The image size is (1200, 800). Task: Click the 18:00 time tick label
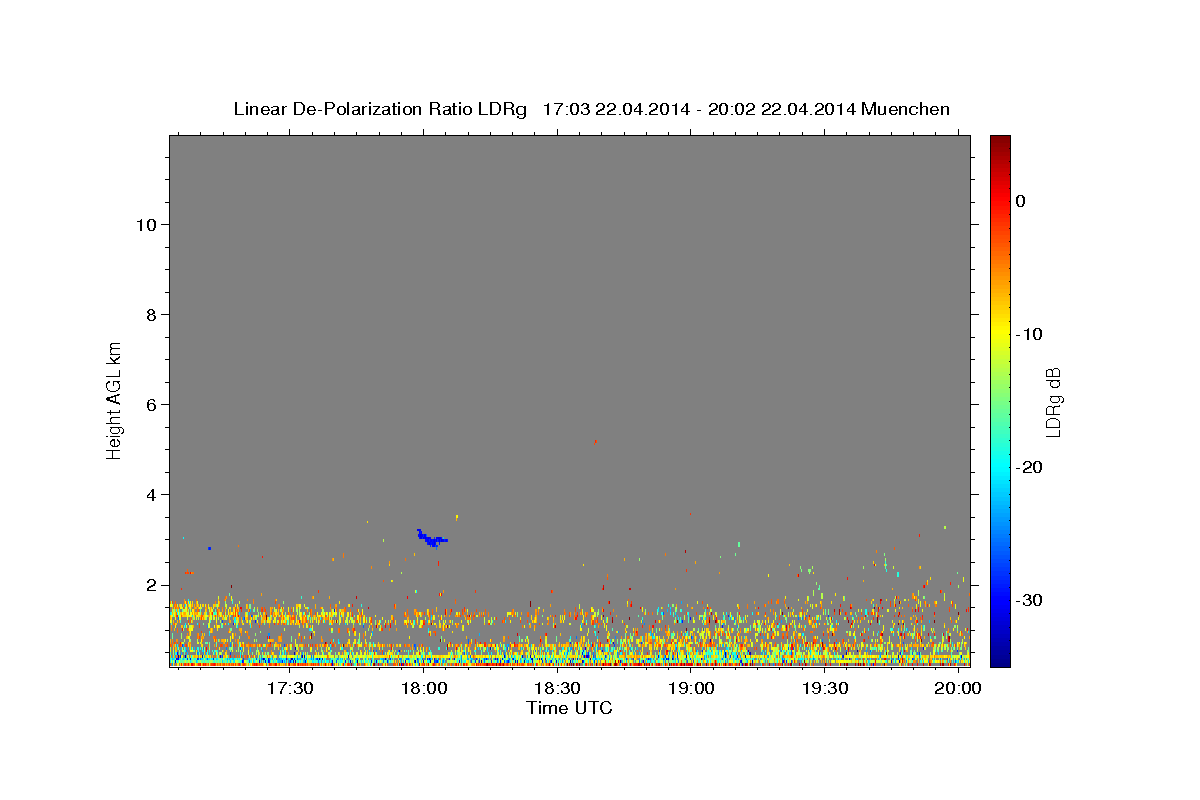(x=424, y=690)
